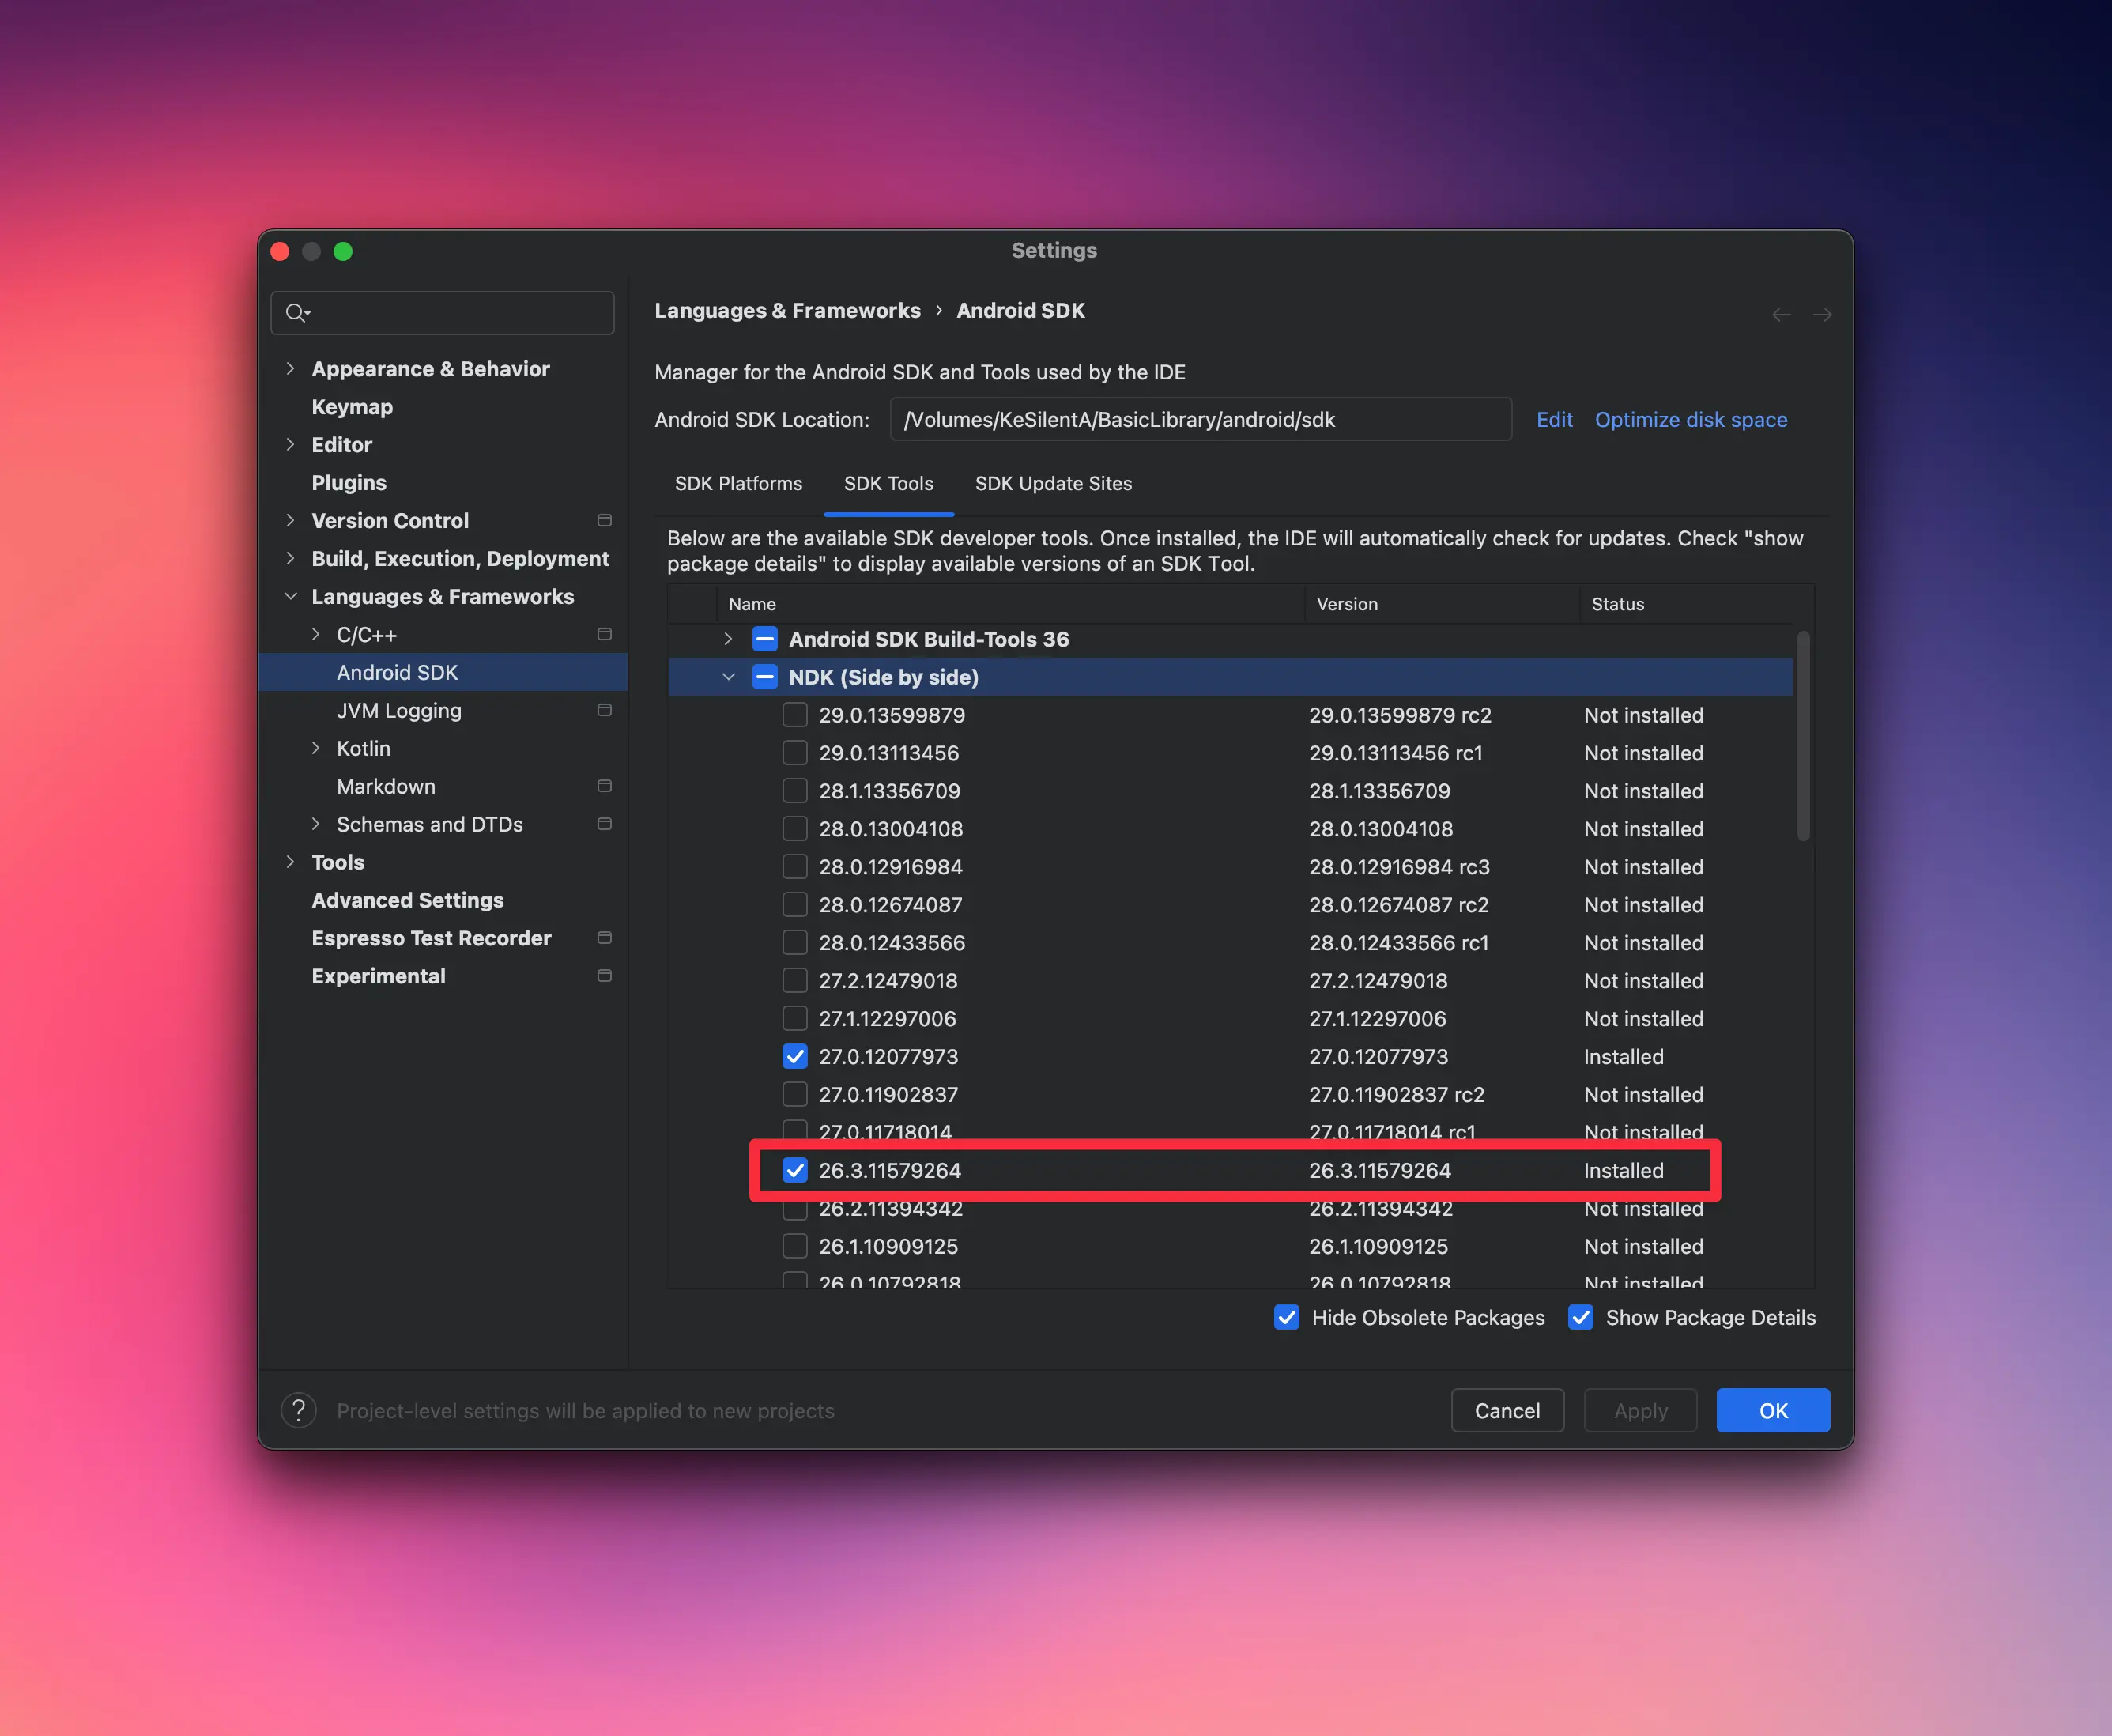Open JVM Logging settings

[399, 710]
